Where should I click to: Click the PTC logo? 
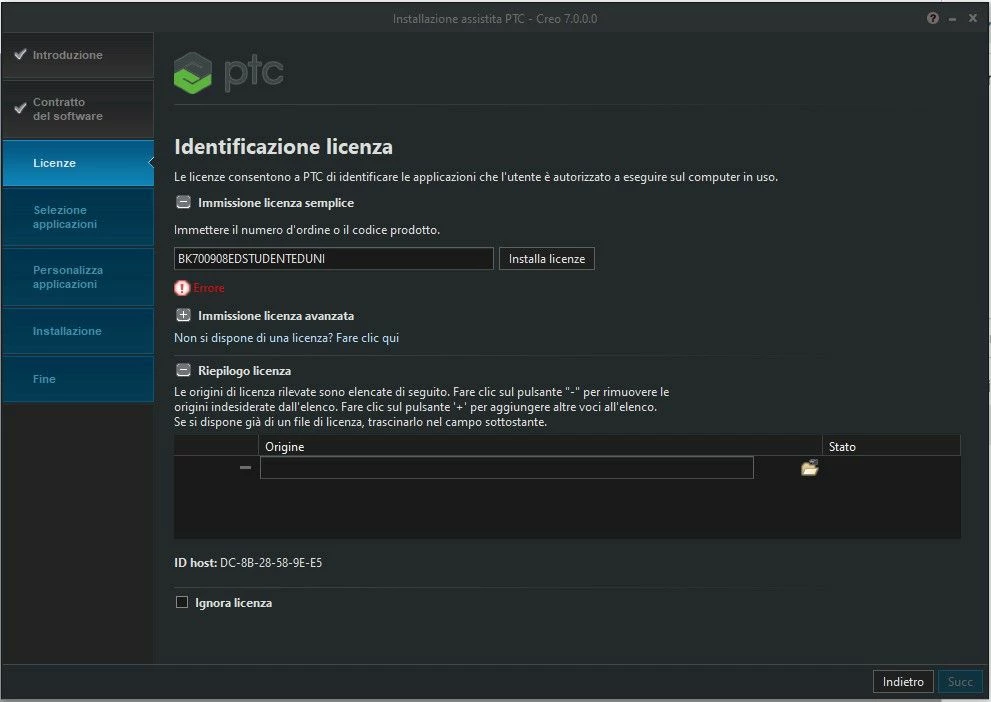pyautogui.click(x=229, y=73)
